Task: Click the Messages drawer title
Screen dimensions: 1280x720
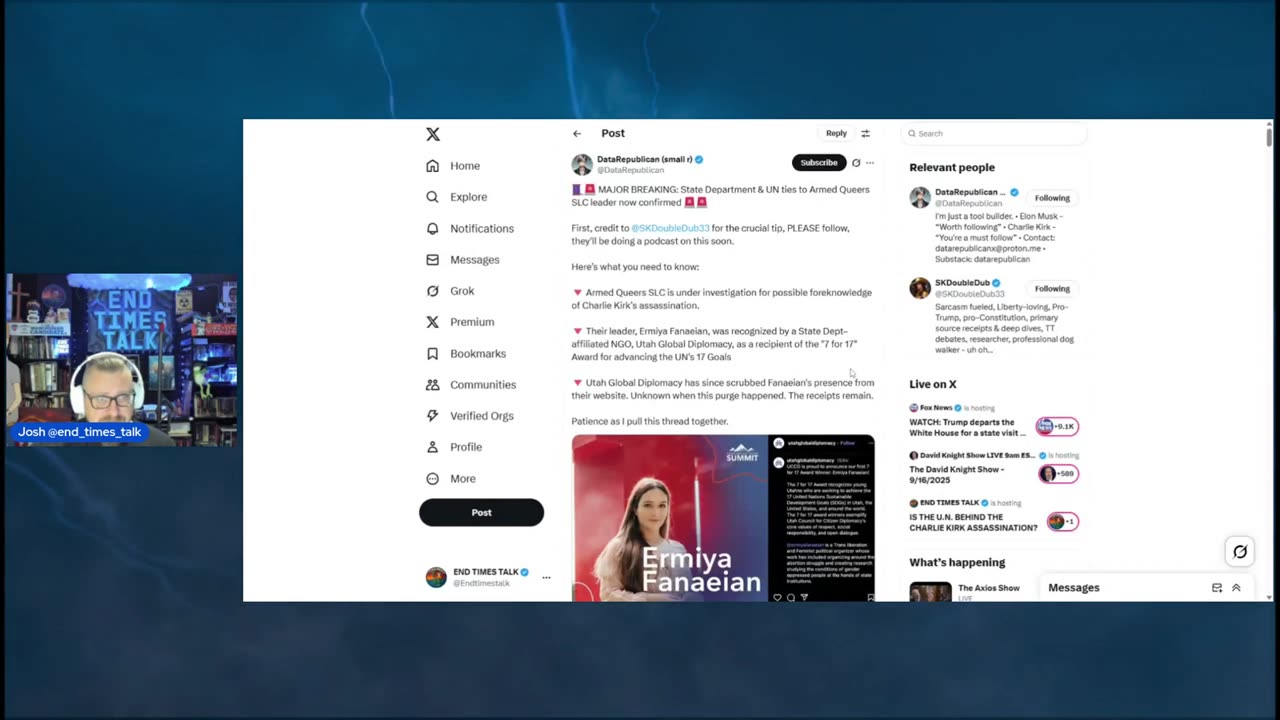Action: (1074, 588)
